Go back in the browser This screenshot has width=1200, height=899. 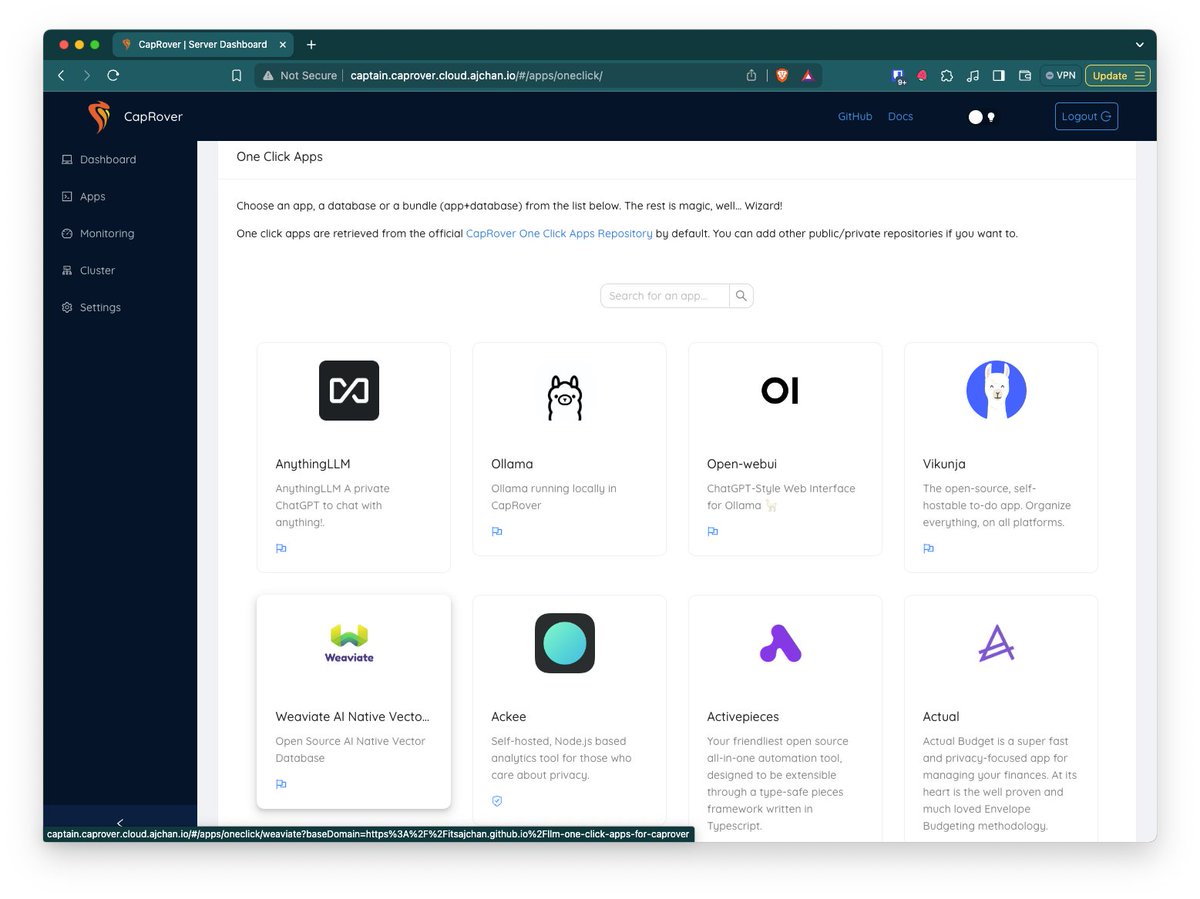(x=61, y=75)
